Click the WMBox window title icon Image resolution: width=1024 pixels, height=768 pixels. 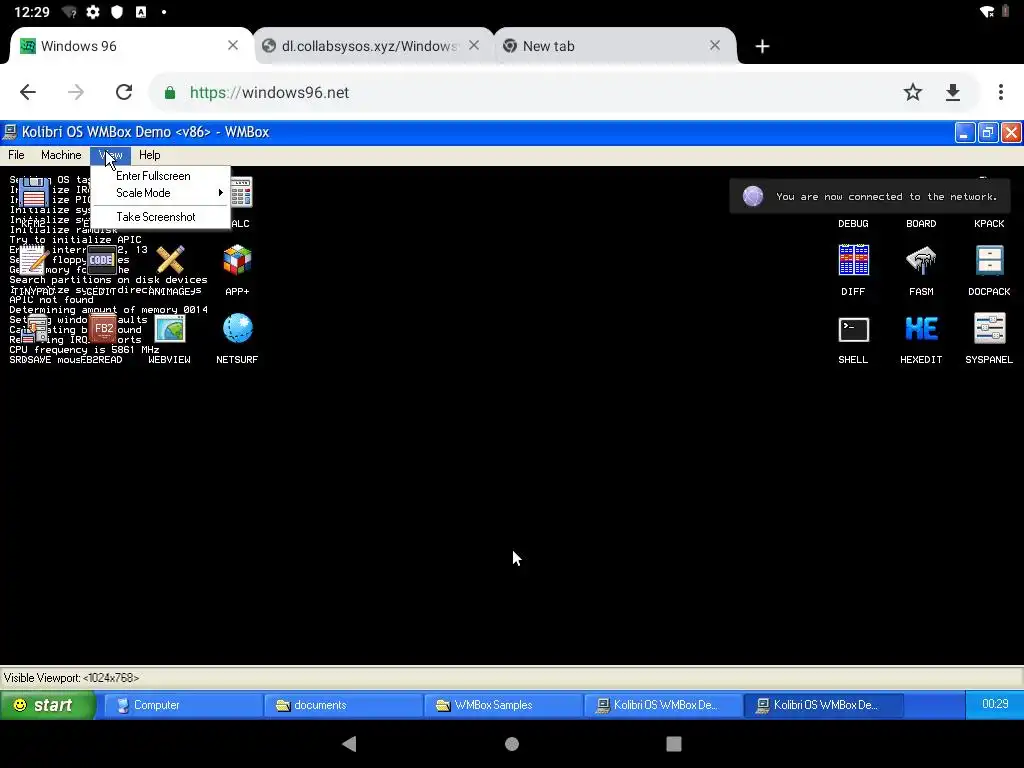(10, 132)
